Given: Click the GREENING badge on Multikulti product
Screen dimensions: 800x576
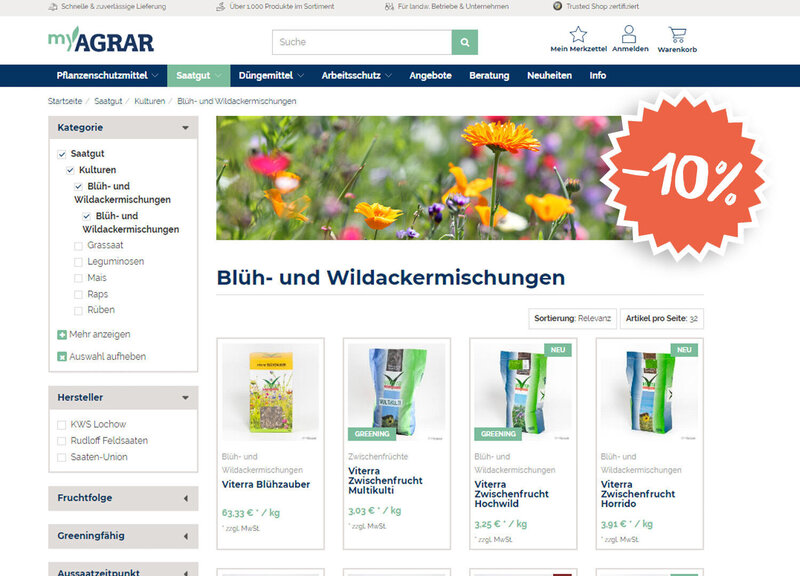Looking at the screenshot, I should click(372, 434).
